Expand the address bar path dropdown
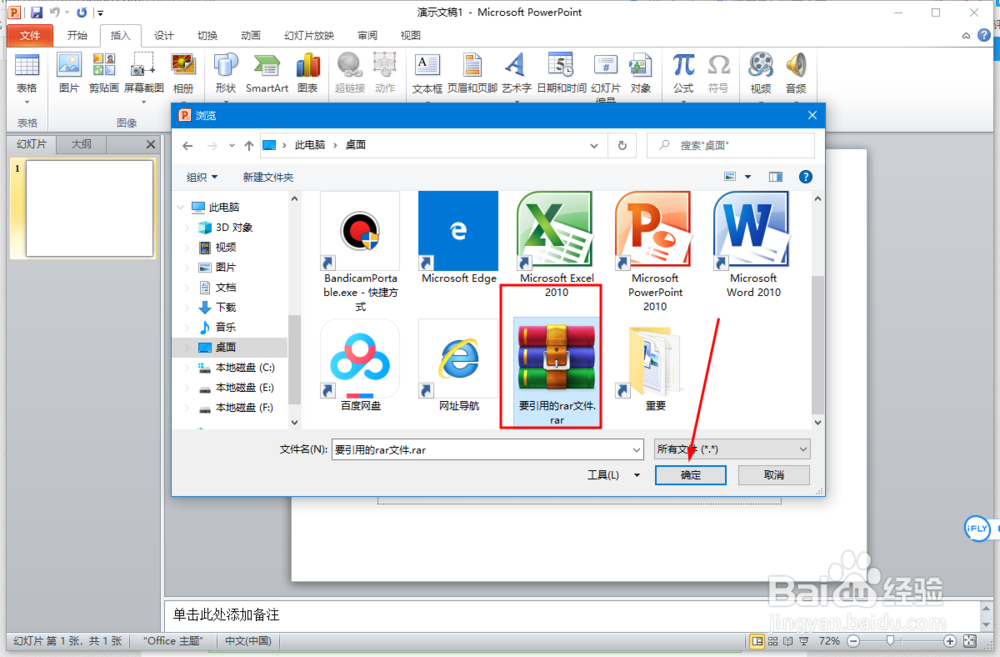Viewport: 1000px width, 657px height. (594, 145)
